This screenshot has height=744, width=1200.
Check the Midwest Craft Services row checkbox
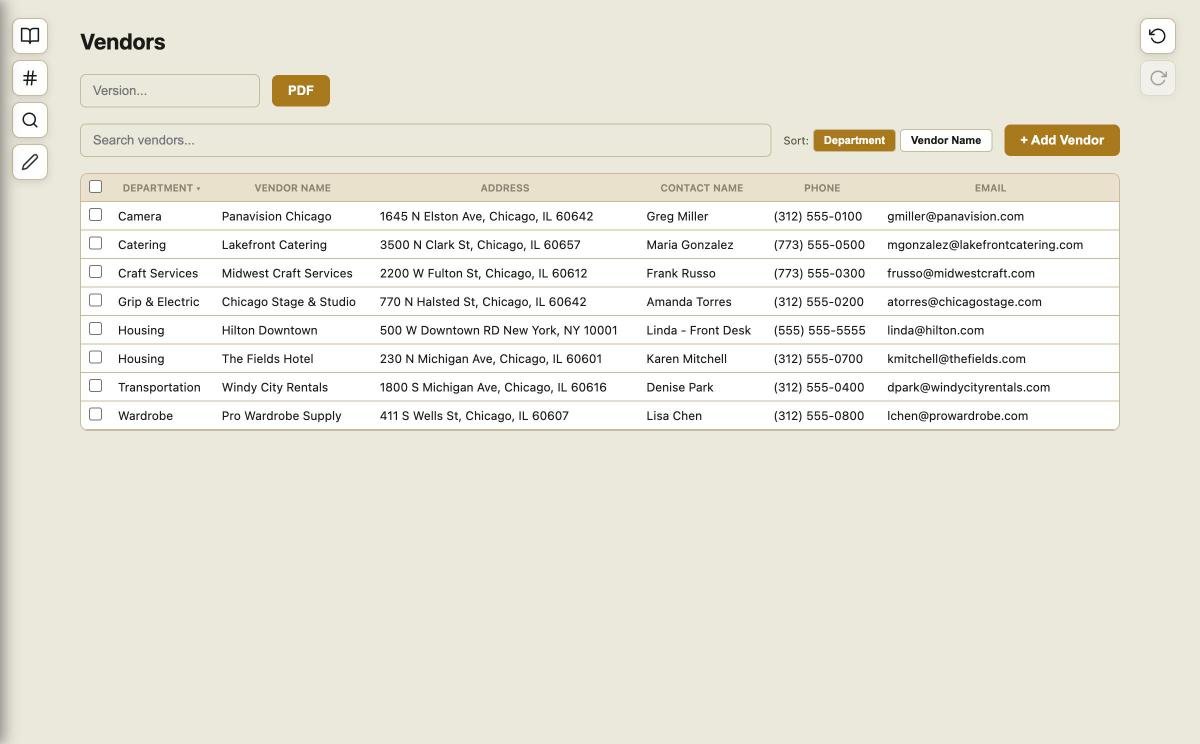96,272
